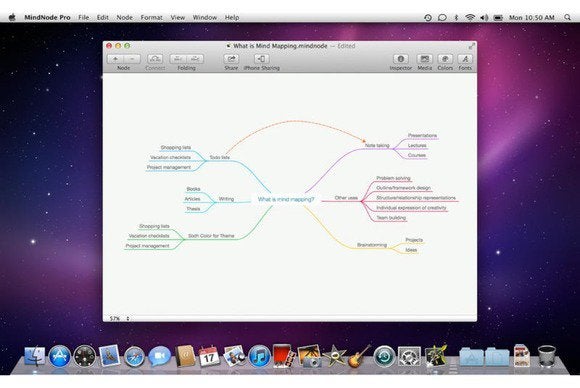Click the menu bar clock Mon 10:50 AM

click(x=532, y=17)
